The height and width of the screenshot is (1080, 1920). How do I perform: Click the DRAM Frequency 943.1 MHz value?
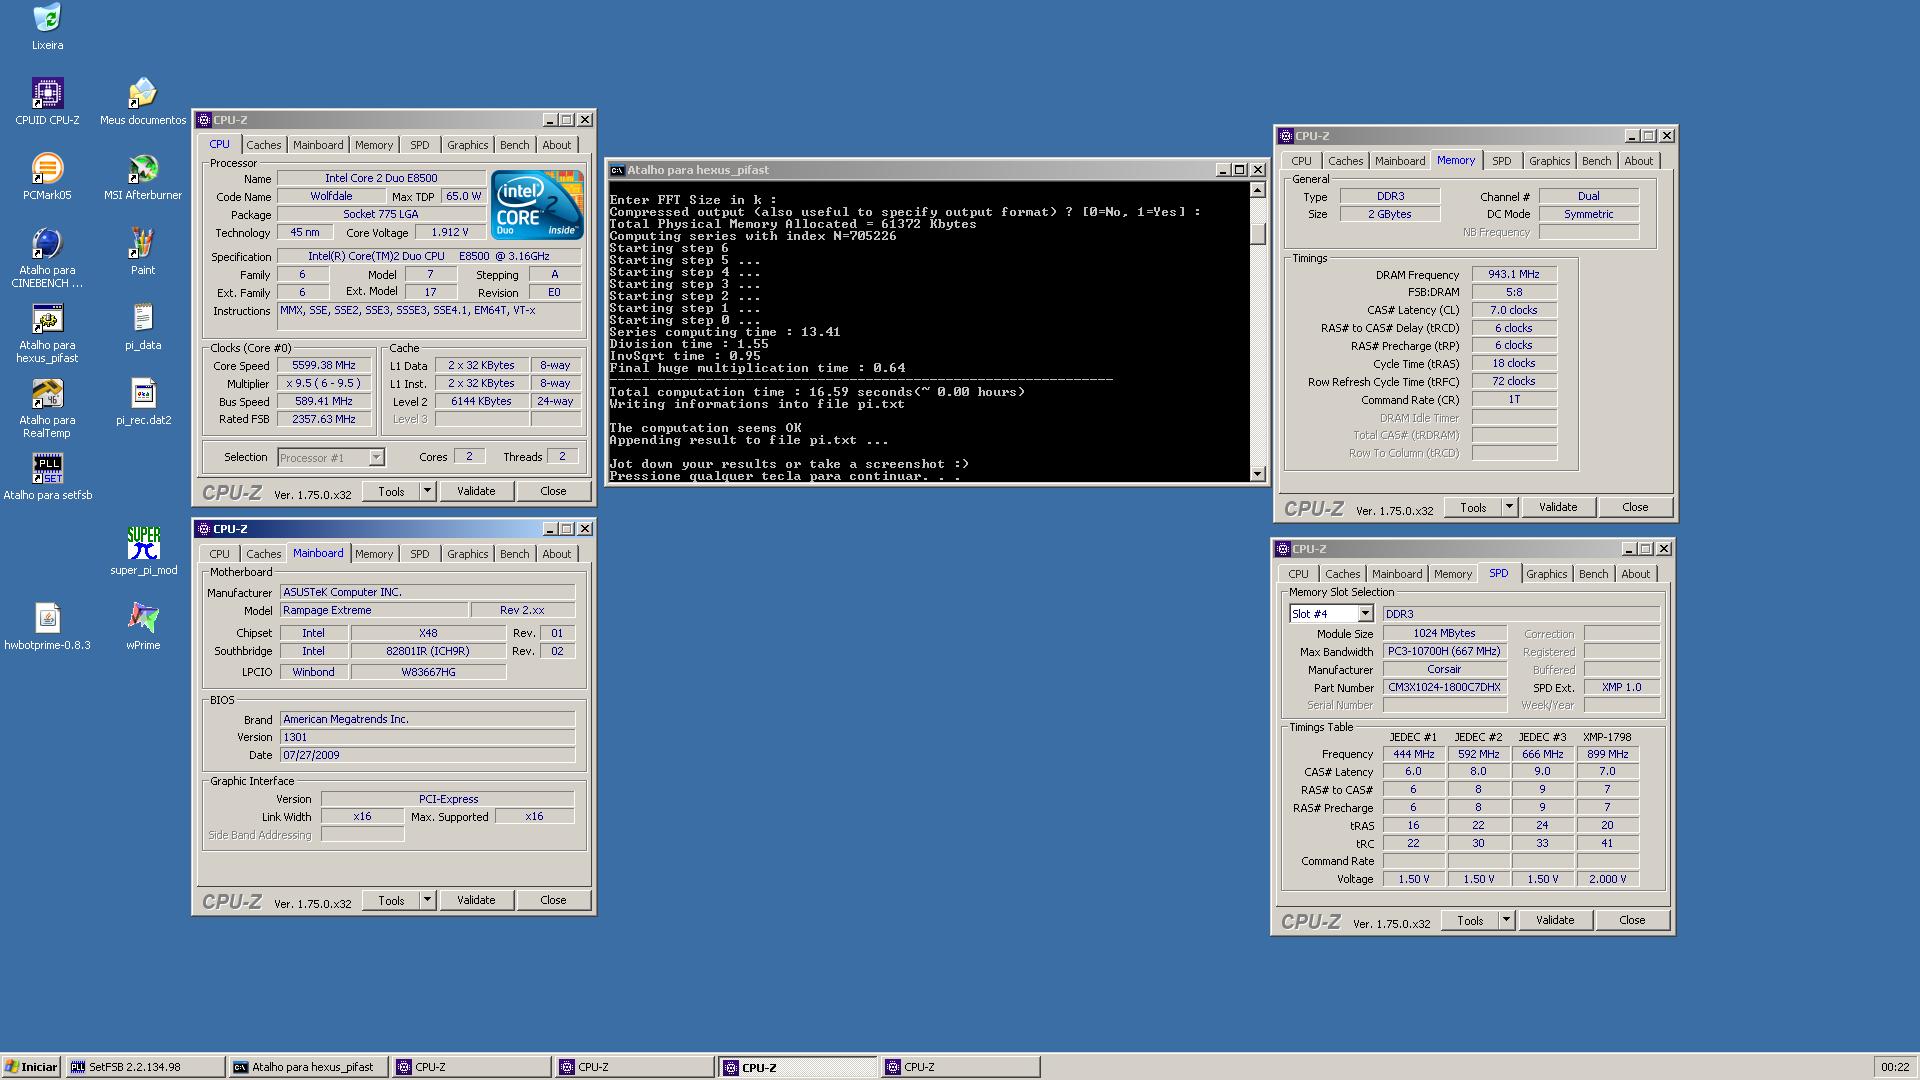pyautogui.click(x=1514, y=274)
